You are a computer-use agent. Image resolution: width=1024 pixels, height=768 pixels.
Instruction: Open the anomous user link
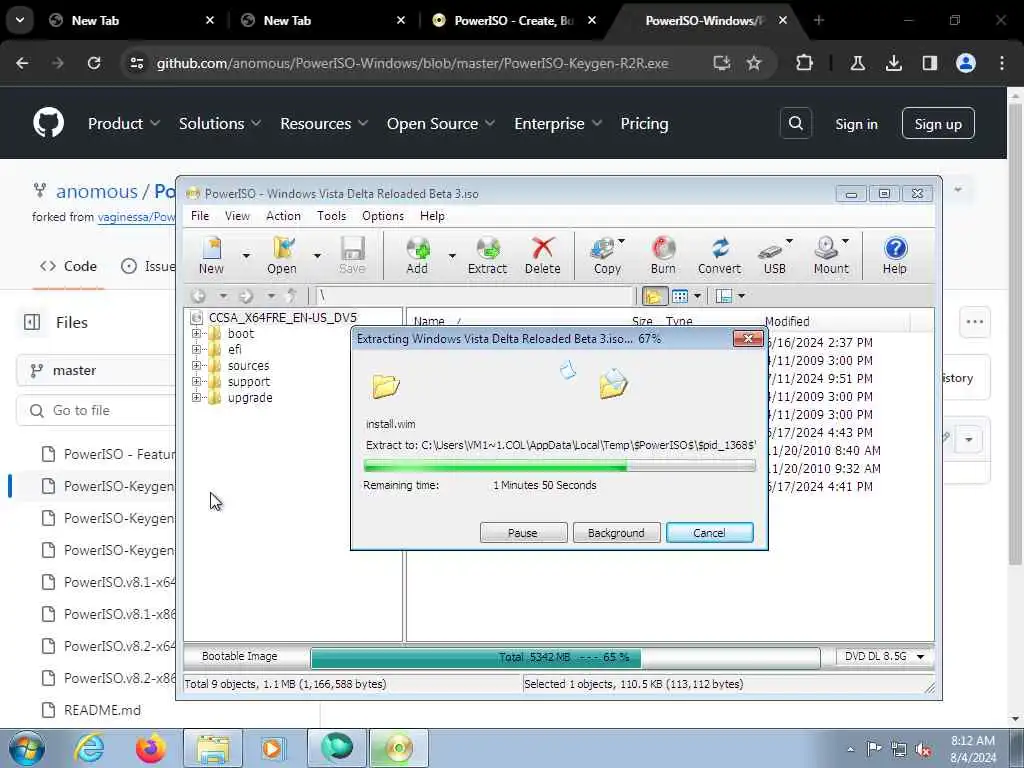coord(97,191)
